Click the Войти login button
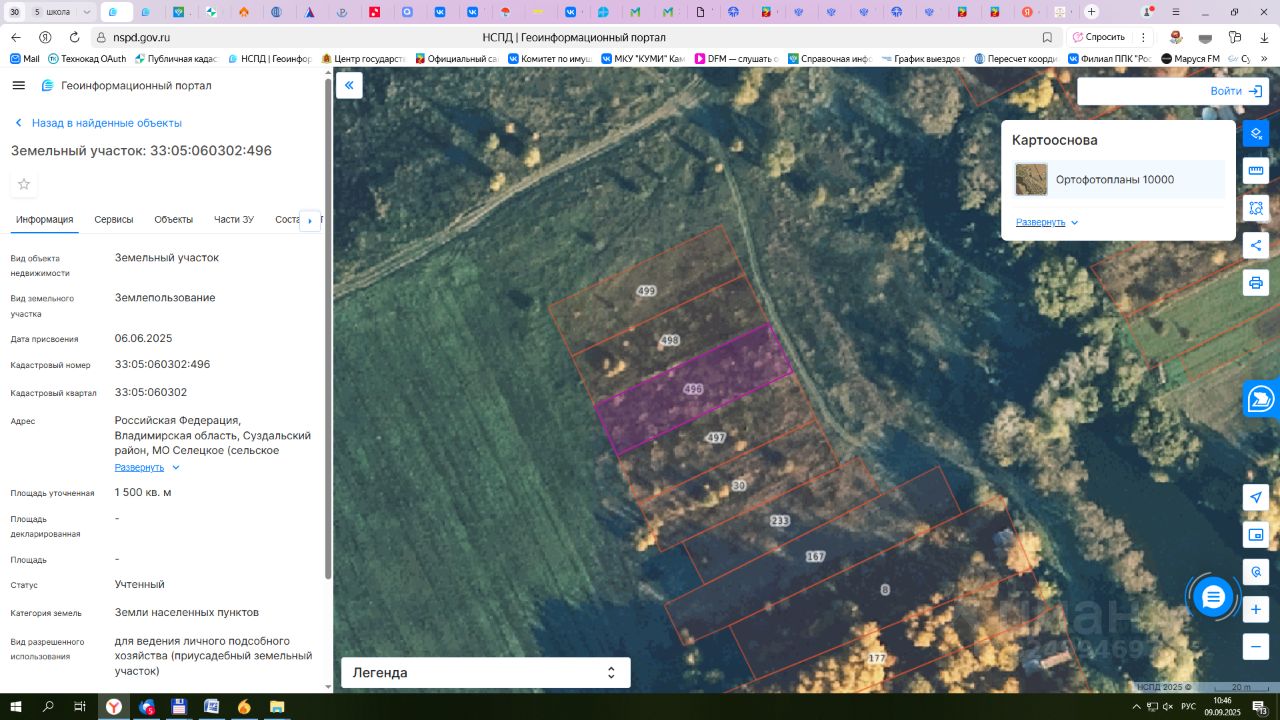Screen dimensions: 1280x720 coord(1234,91)
